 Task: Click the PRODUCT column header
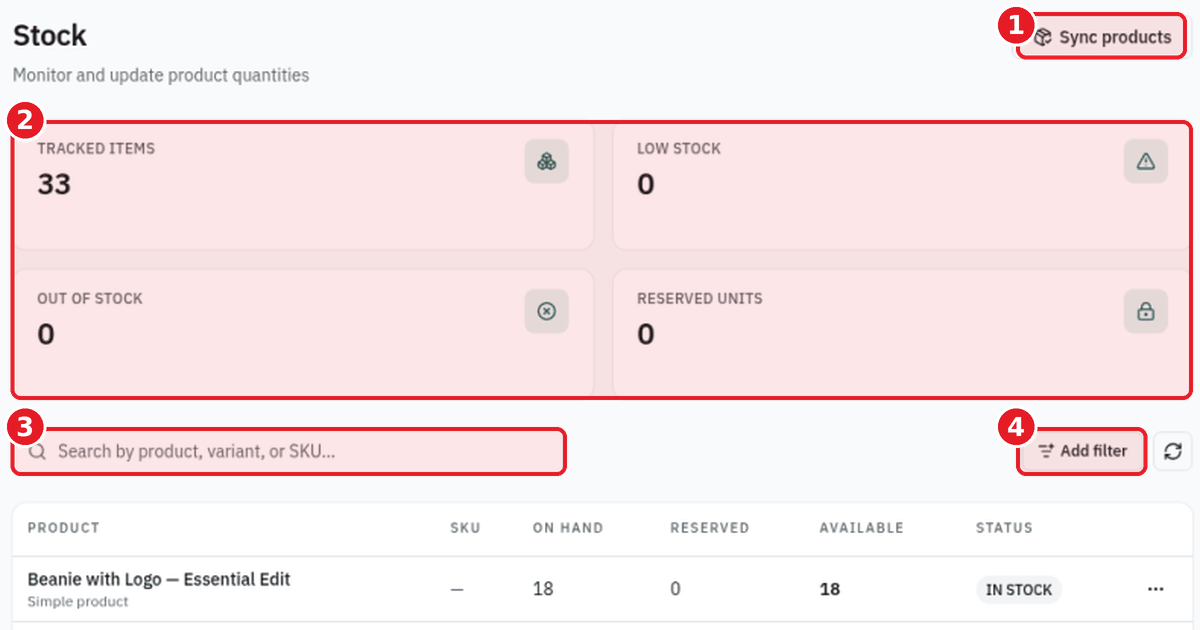[x=63, y=528]
